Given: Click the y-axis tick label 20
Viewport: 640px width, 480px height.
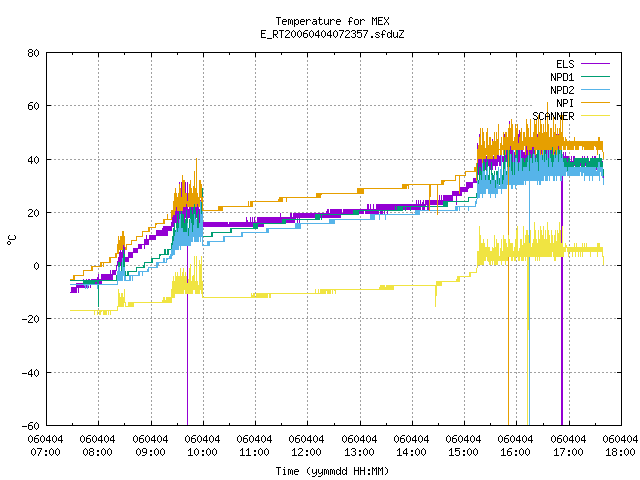Looking at the screenshot, I should tap(33, 213).
